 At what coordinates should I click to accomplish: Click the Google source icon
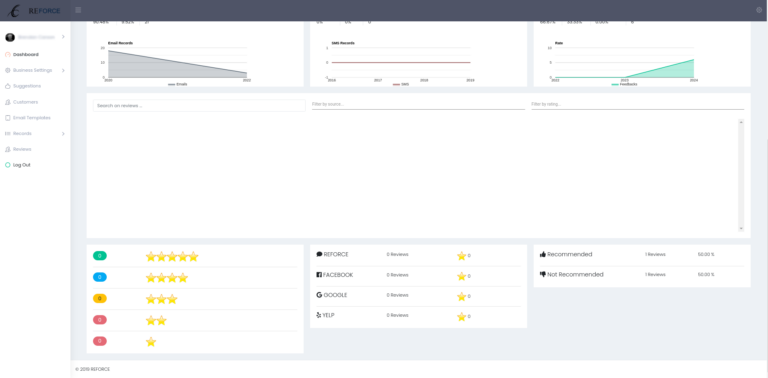click(x=319, y=295)
